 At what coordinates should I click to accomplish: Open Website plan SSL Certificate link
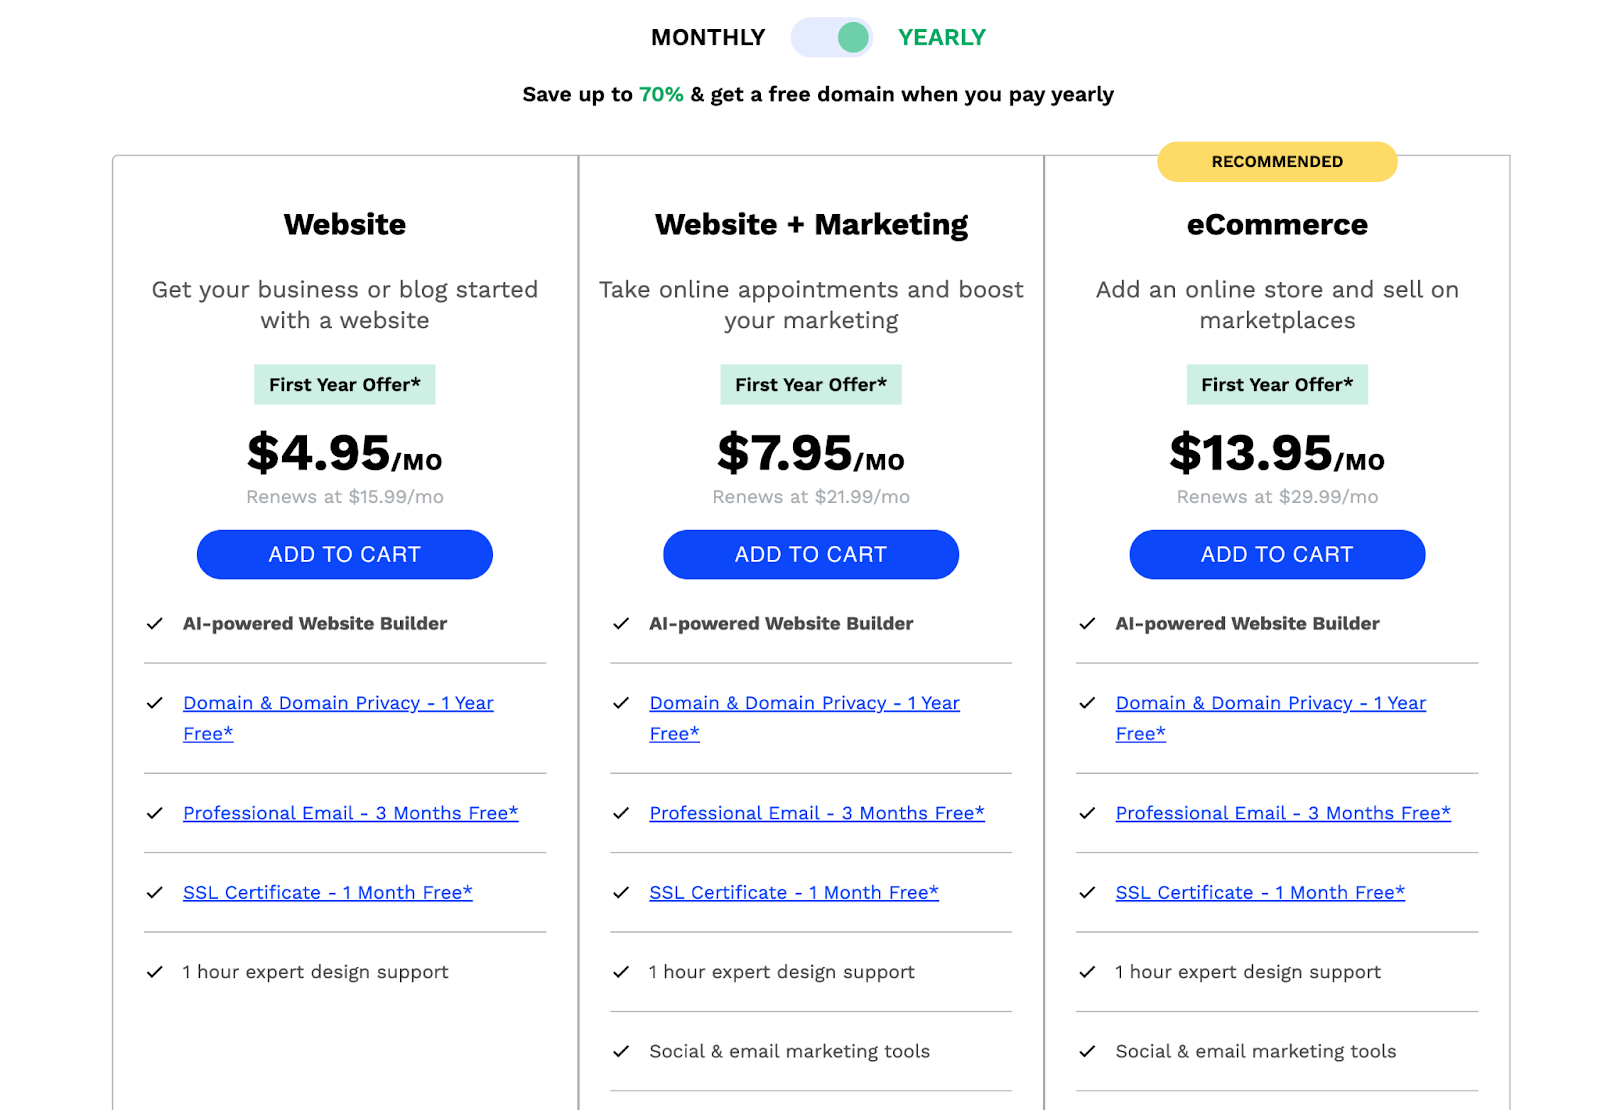[x=327, y=893]
